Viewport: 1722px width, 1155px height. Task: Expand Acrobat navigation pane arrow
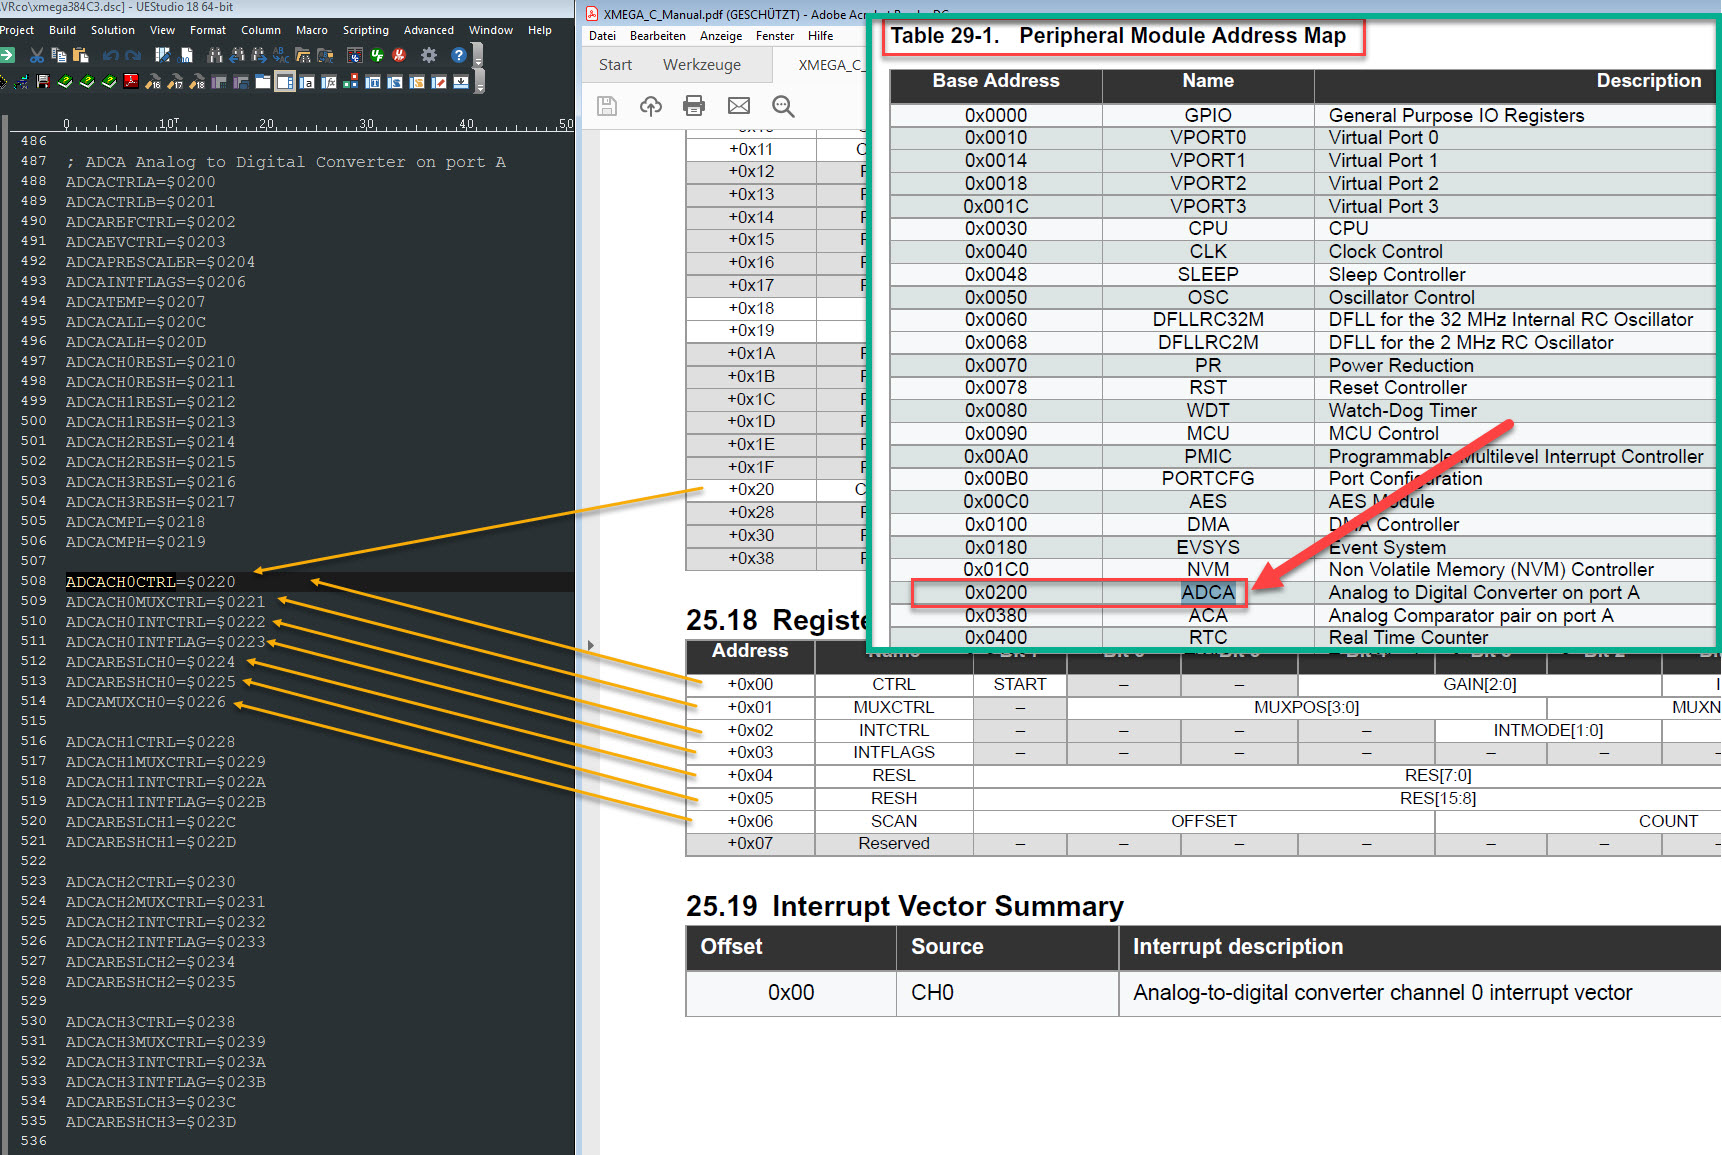[x=591, y=646]
